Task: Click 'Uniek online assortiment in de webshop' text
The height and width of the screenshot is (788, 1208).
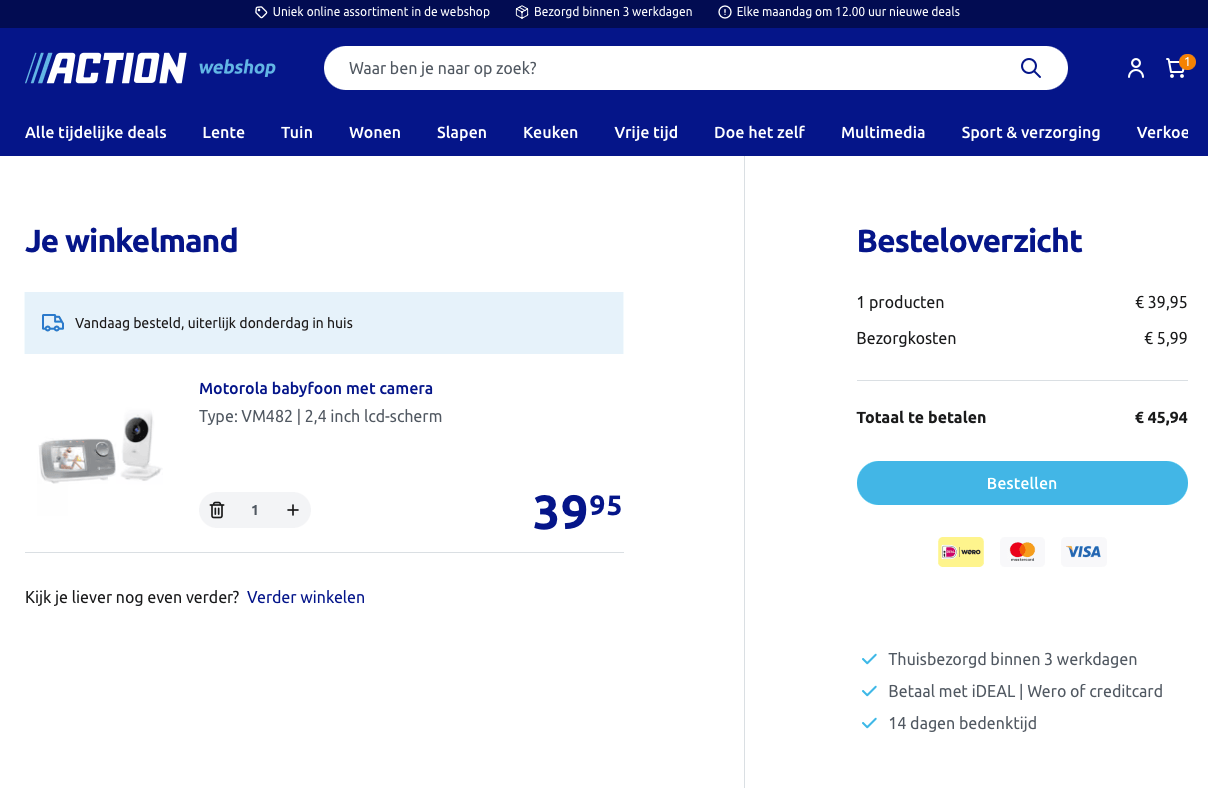Action: pyautogui.click(x=381, y=12)
